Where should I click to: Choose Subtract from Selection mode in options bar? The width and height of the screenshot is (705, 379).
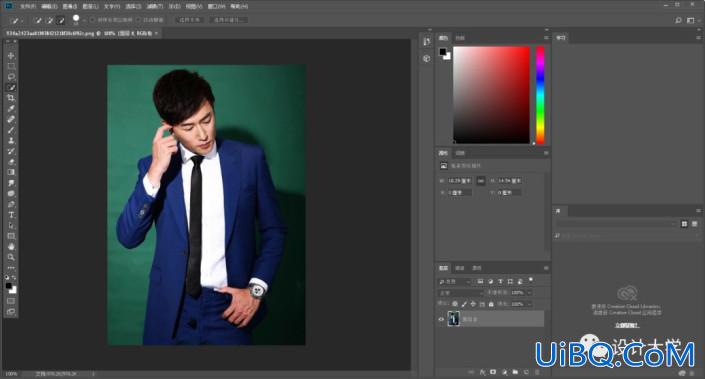click(x=60, y=20)
